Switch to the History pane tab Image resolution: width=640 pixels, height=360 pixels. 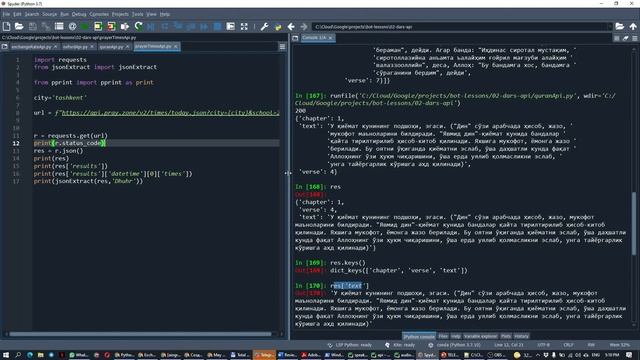521,336
